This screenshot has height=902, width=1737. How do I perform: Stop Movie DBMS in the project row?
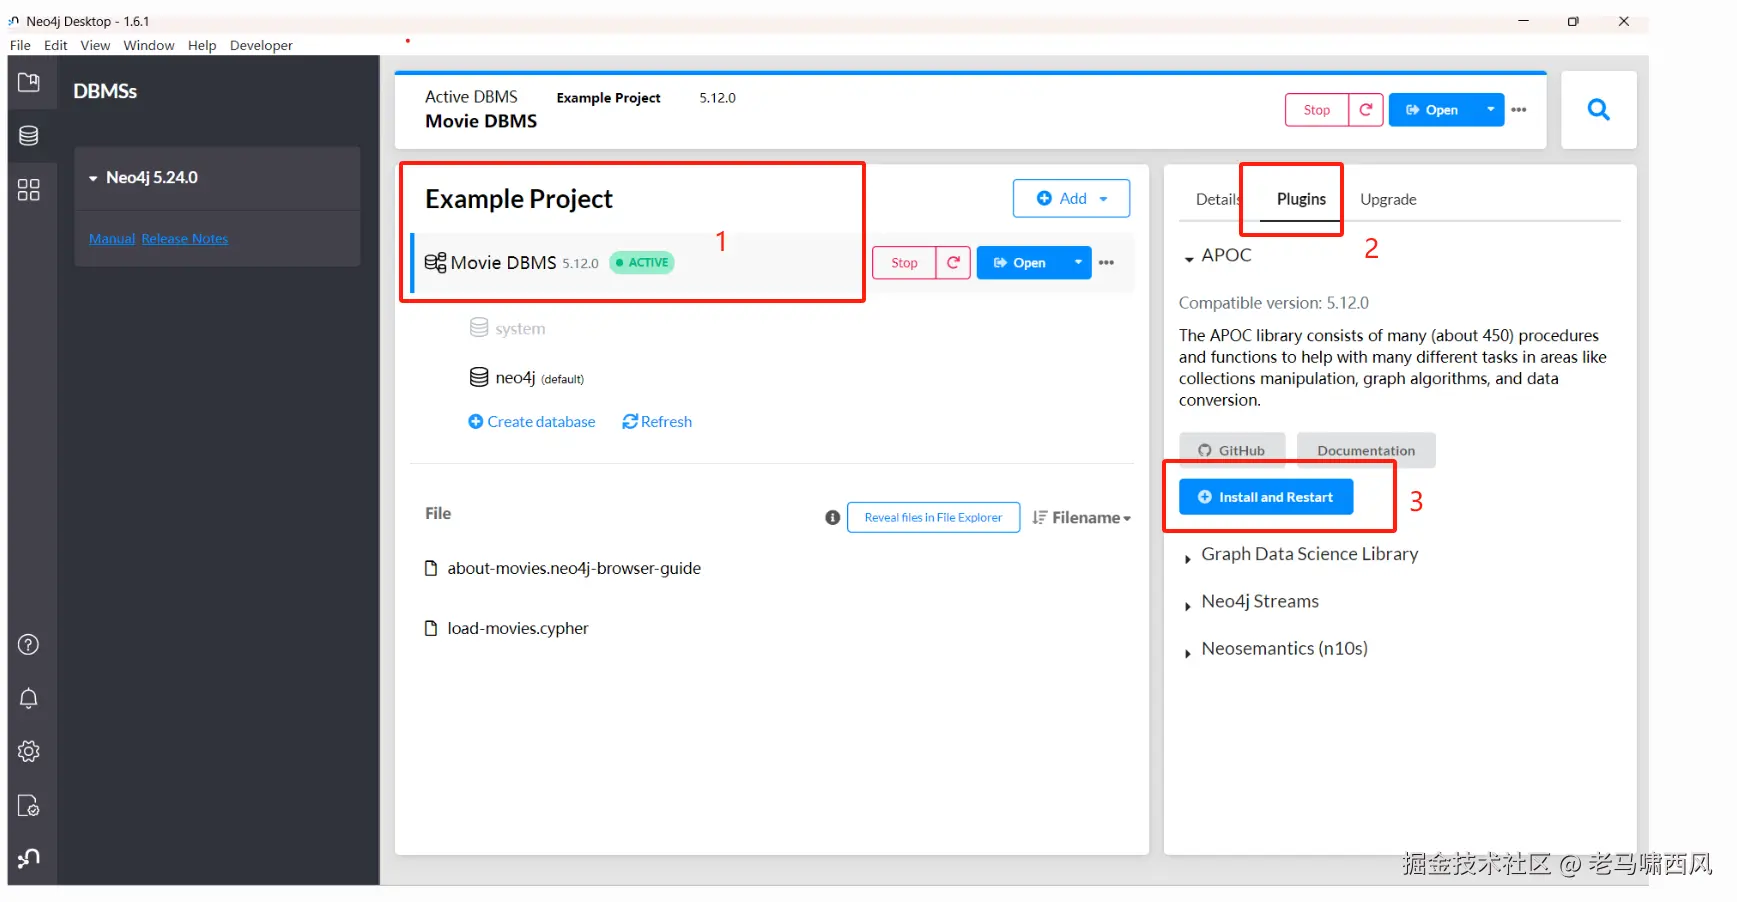click(x=904, y=263)
